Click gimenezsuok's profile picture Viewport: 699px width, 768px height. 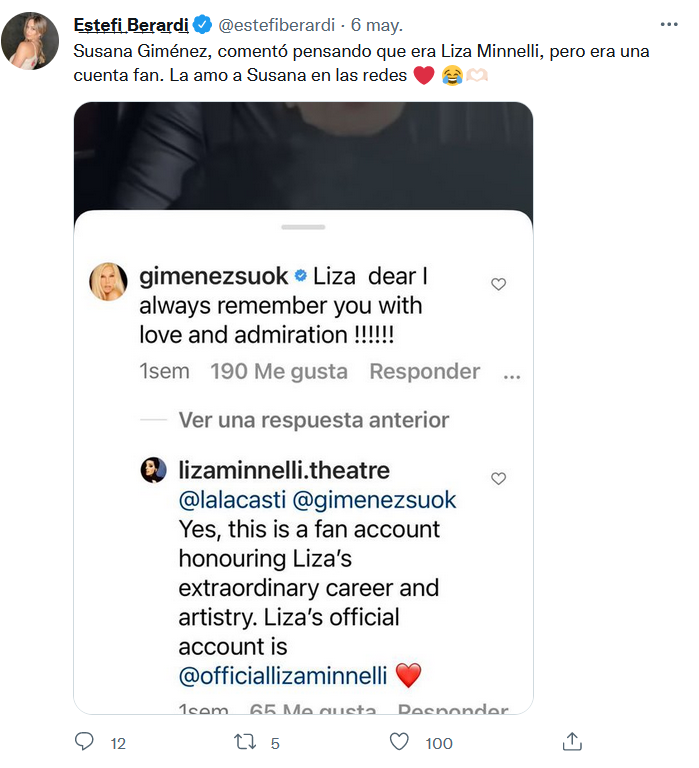point(108,282)
